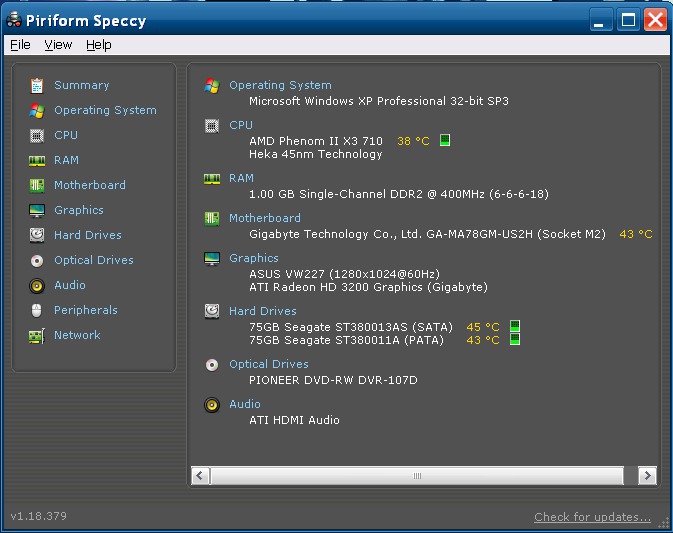
Task: Click the horizontal scrollbar right arrow
Action: pyautogui.click(x=647, y=475)
